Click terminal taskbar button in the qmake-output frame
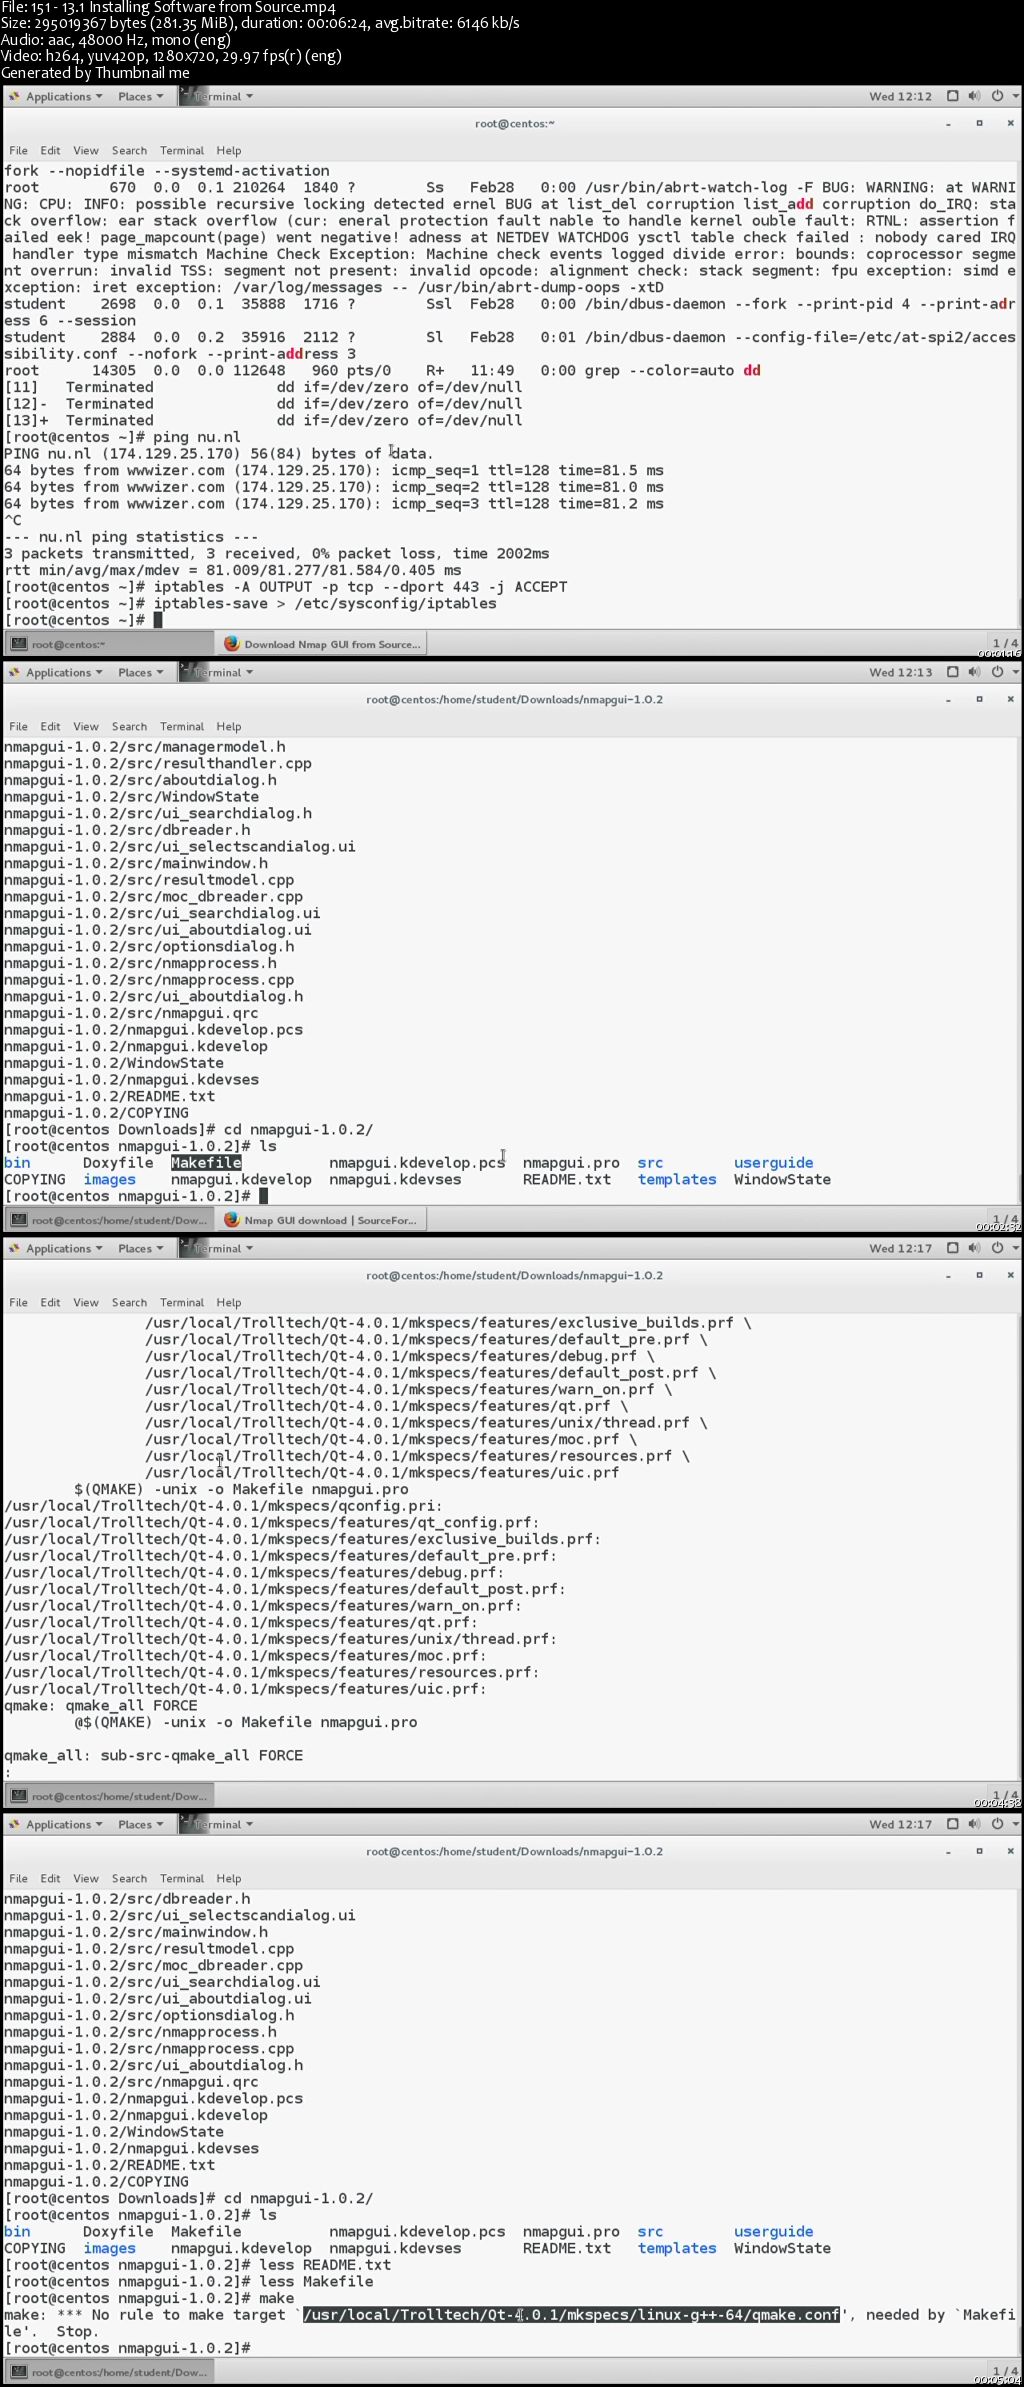Screen dimensions: 1024x2387 coord(110,1796)
